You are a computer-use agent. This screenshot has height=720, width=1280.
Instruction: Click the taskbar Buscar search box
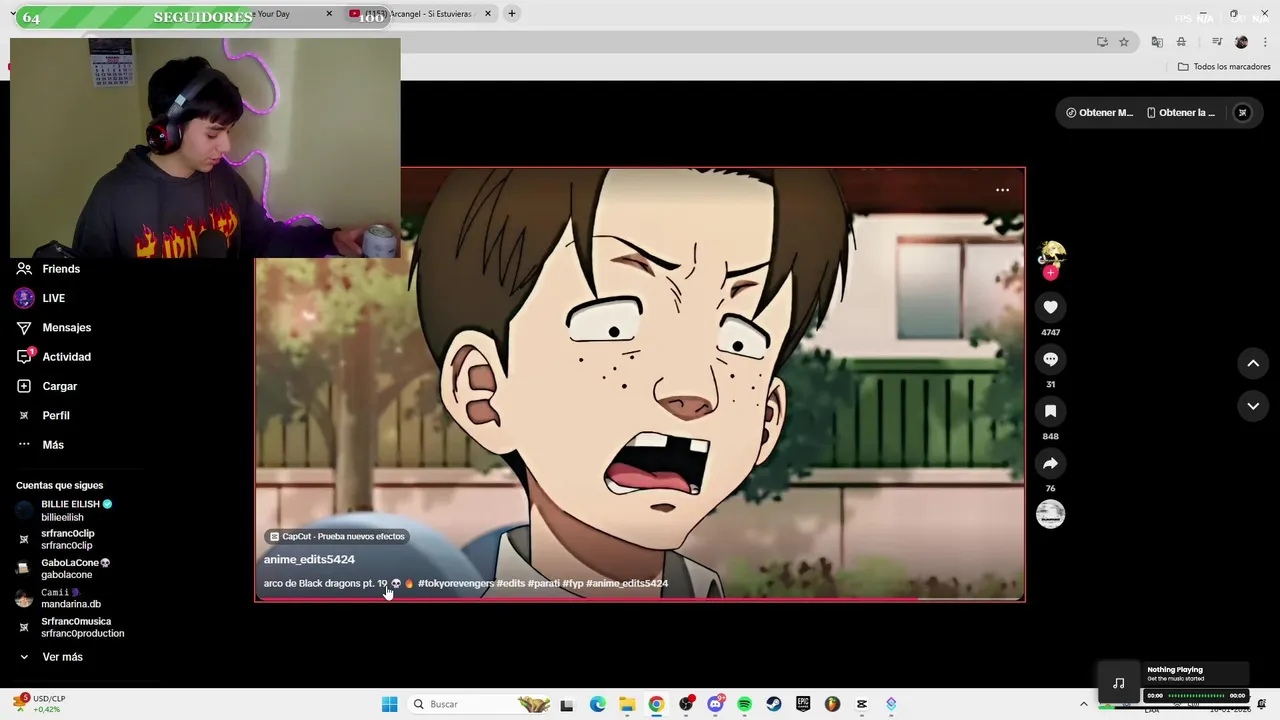tap(480, 704)
